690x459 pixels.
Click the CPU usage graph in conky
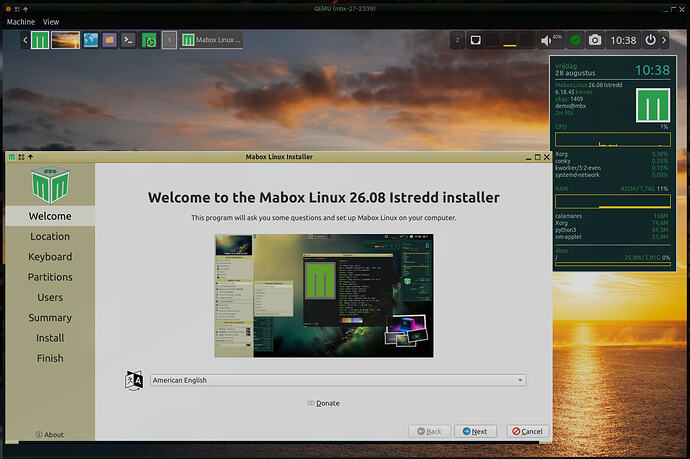[x=613, y=140]
